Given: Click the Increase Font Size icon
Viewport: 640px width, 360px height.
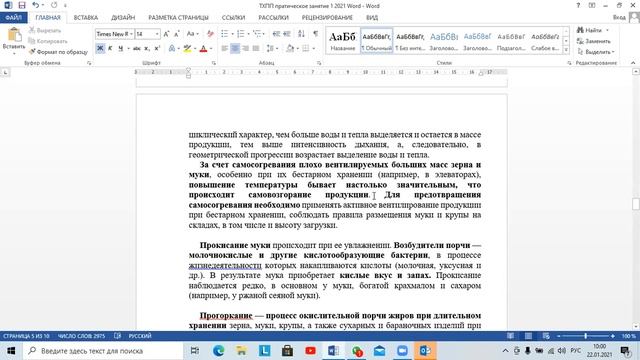Looking at the screenshot, I should click(x=166, y=34).
